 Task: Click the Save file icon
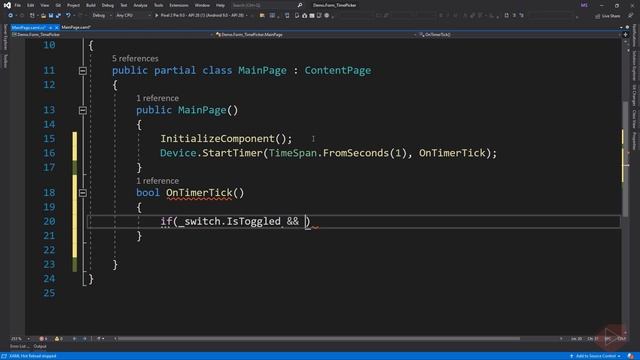pos(51,16)
